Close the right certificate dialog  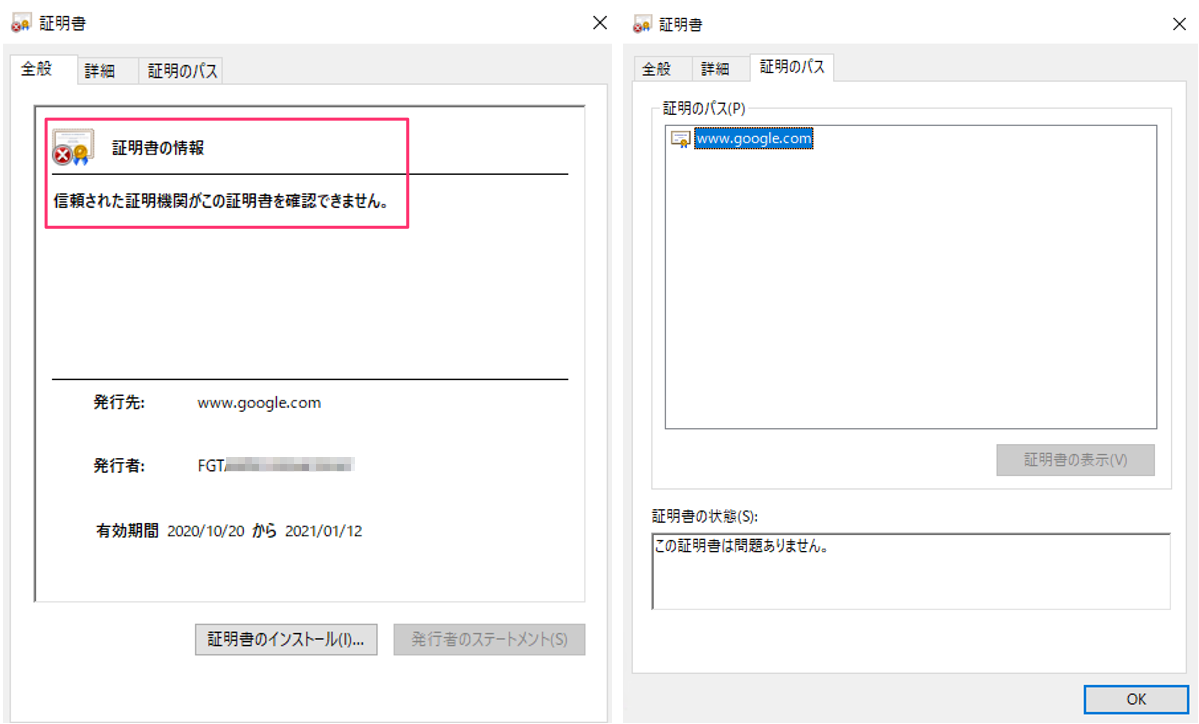[1180, 22]
